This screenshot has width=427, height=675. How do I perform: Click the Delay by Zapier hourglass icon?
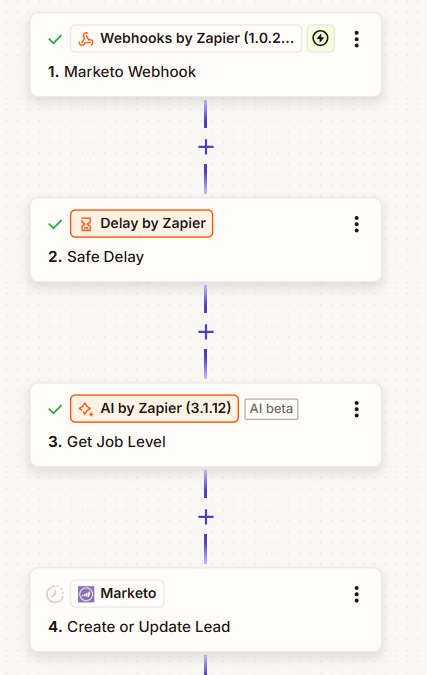click(x=86, y=224)
